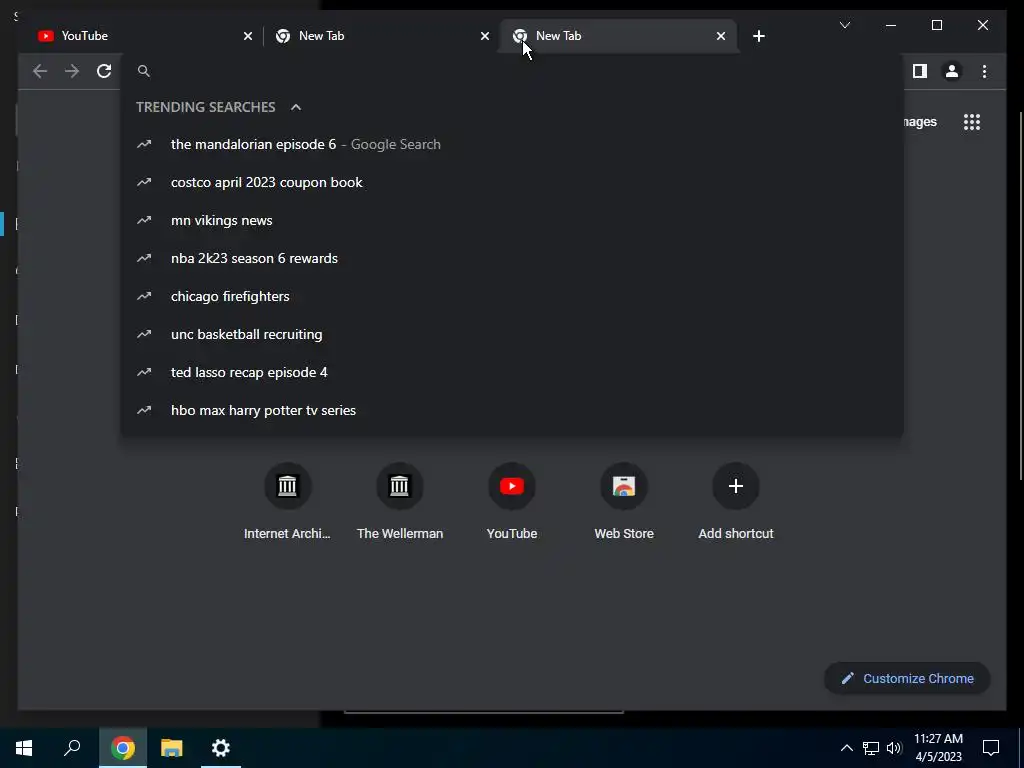The width and height of the screenshot is (1024, 768).
Task: Click the Add shortcut tile
Action: [x=736, y=501]
